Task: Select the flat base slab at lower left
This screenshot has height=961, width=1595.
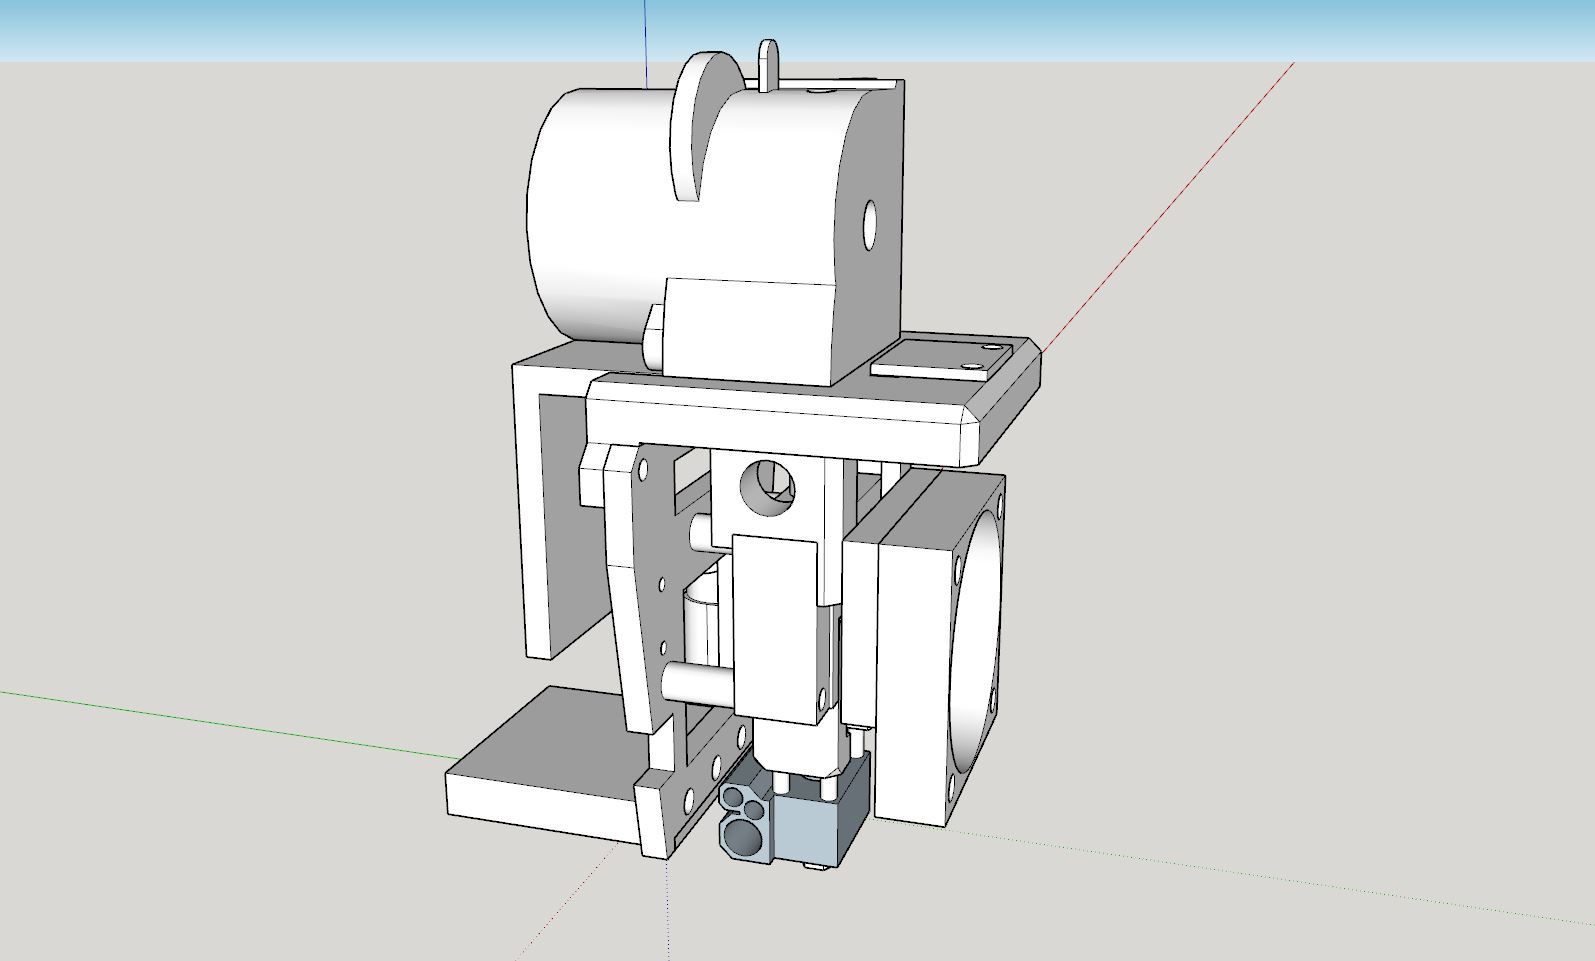Action: [x=545, y=765]
